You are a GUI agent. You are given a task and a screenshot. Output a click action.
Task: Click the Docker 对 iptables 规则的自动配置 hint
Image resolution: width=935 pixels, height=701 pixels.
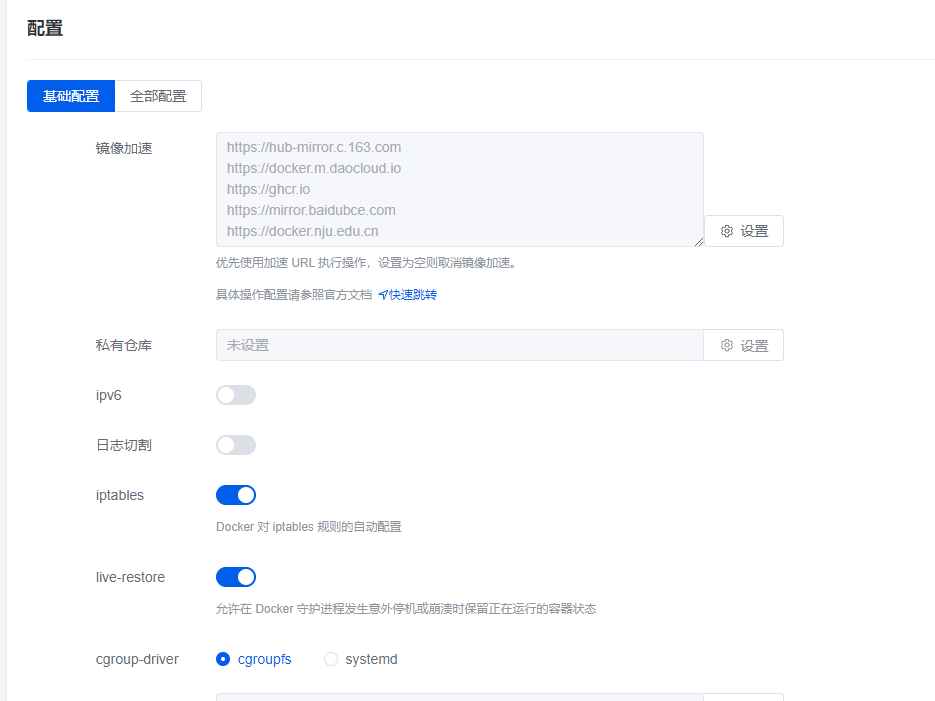click(309, 527)
